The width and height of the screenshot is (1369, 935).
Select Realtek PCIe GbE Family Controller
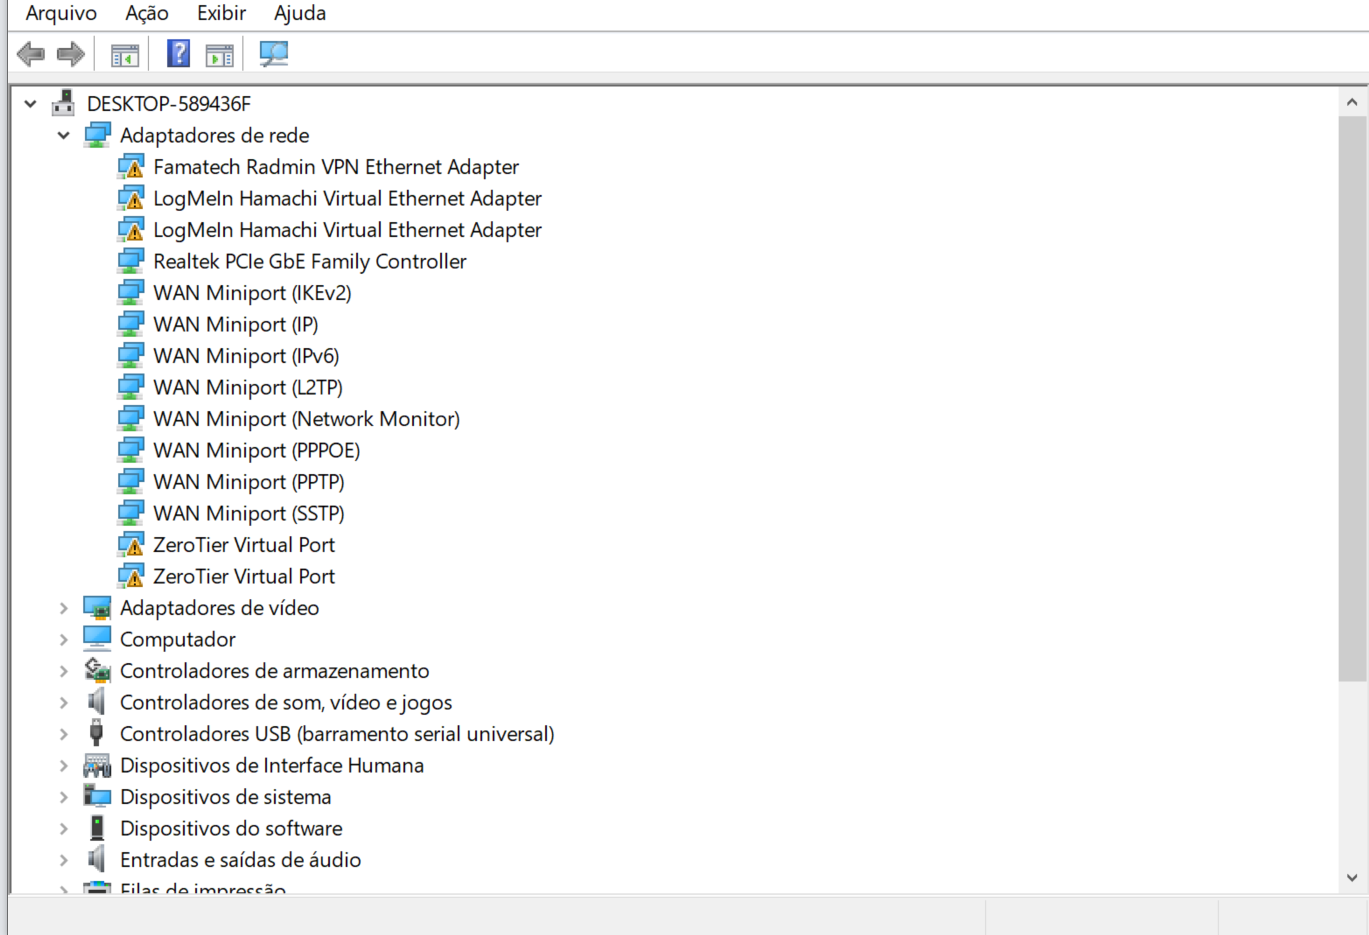pyautogui.click(x=310, y=261)
